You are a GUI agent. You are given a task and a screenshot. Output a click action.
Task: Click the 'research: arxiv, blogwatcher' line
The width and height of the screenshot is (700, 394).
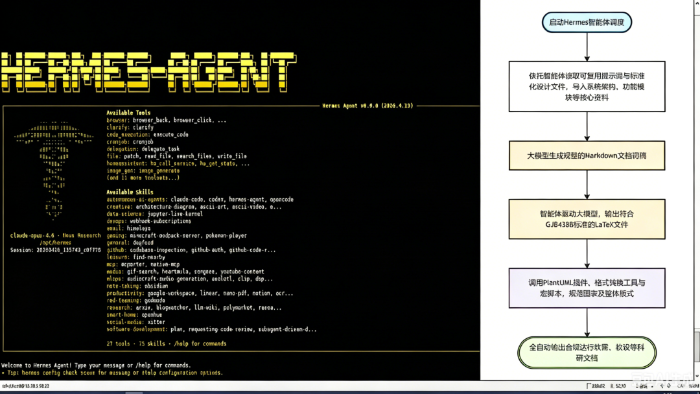coord(194,307)
